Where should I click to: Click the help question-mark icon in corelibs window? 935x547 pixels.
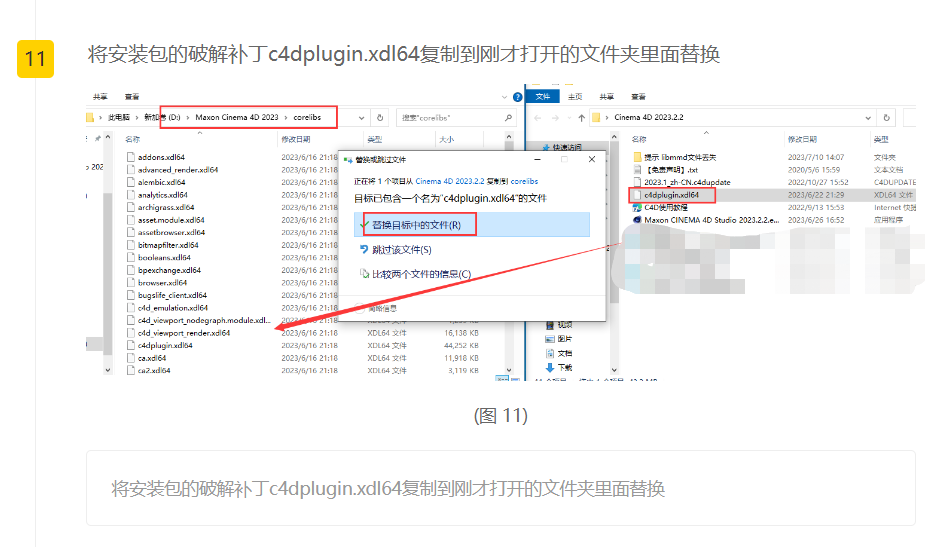[518, 97]
